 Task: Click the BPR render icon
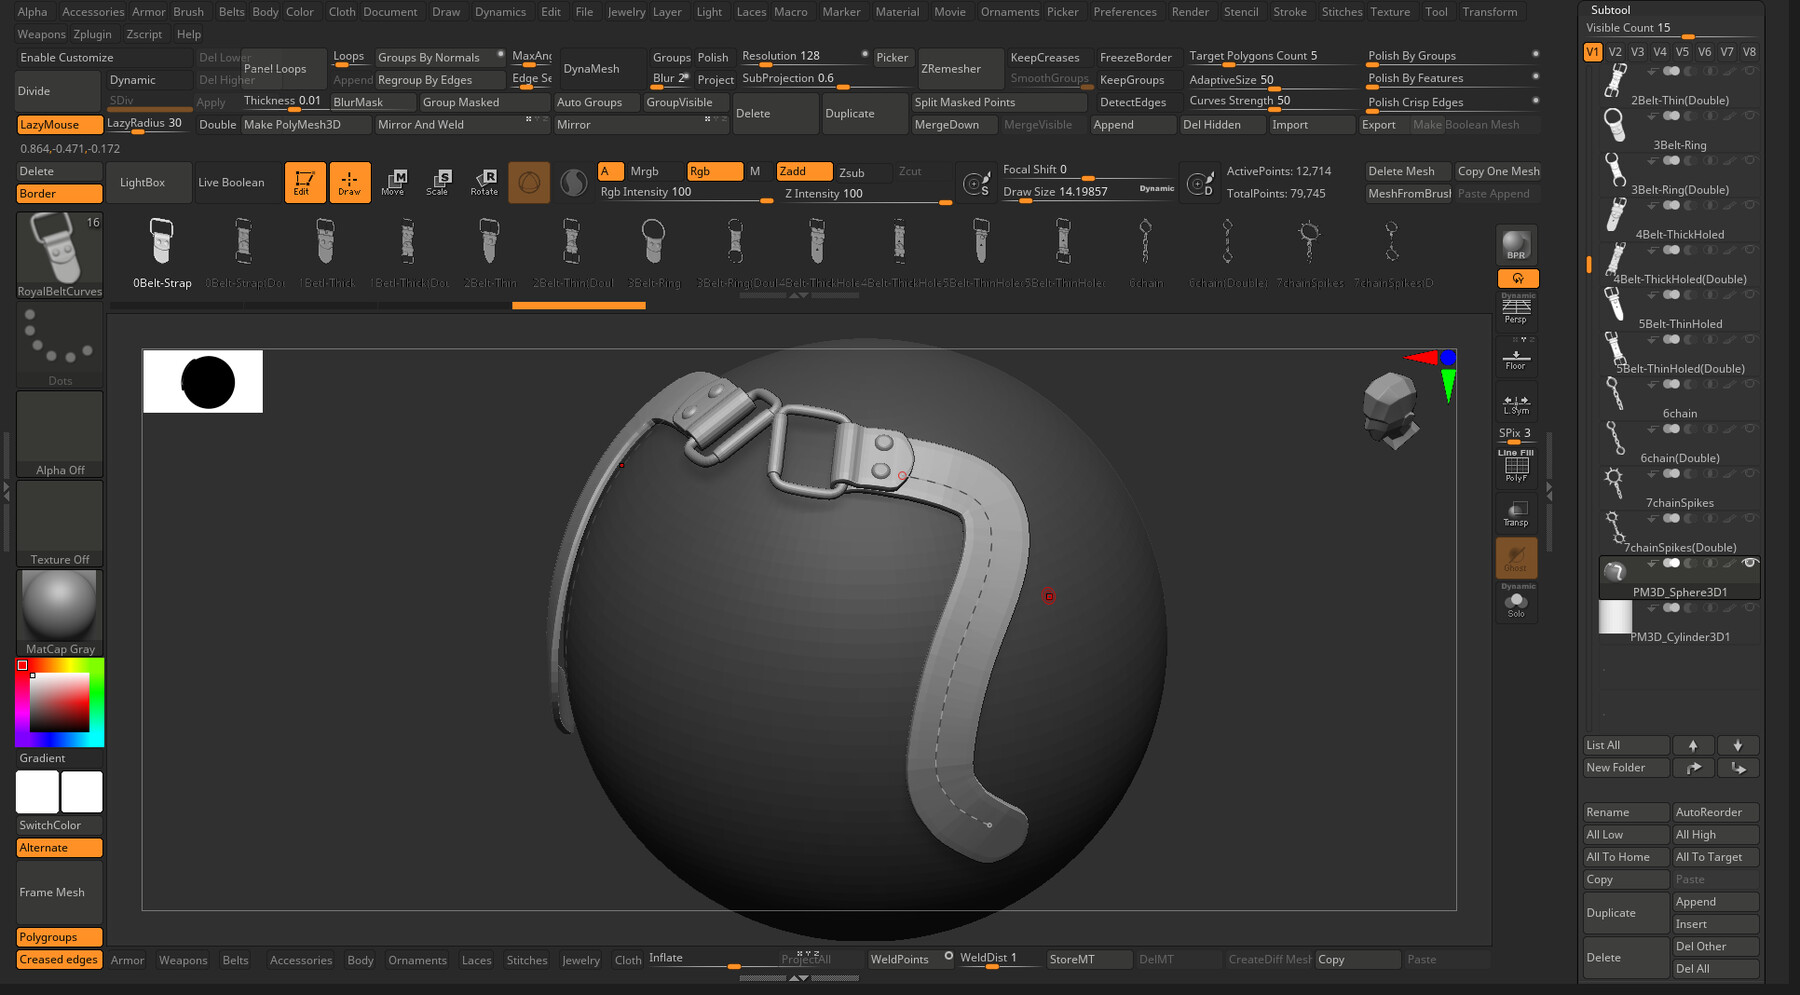click(x=1516, y=245)
